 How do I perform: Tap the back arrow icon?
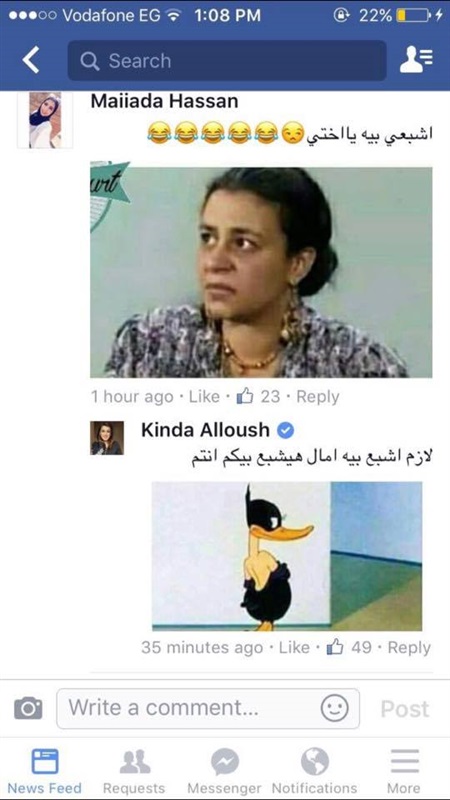(31, 61)
